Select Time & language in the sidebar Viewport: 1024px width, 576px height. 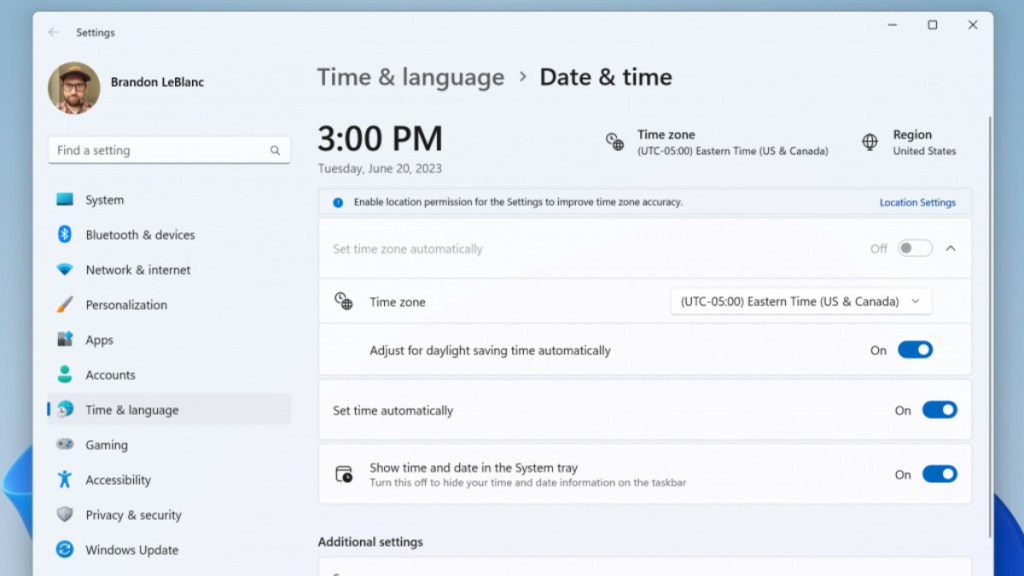pos(130,409)
